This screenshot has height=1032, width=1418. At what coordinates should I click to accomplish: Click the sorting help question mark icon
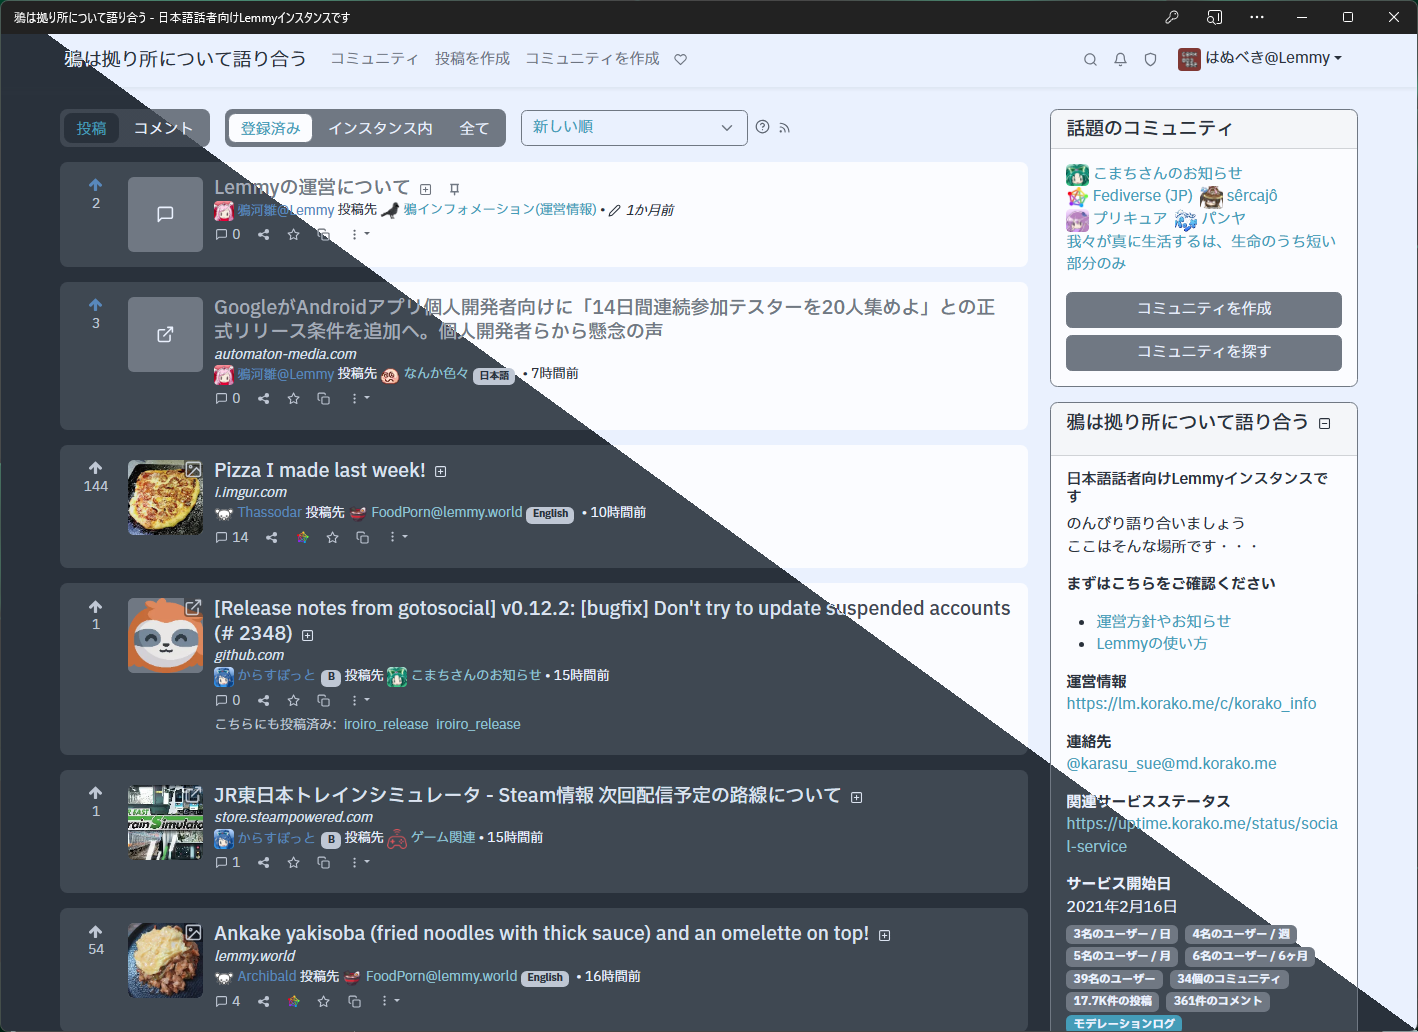point(763,127)
